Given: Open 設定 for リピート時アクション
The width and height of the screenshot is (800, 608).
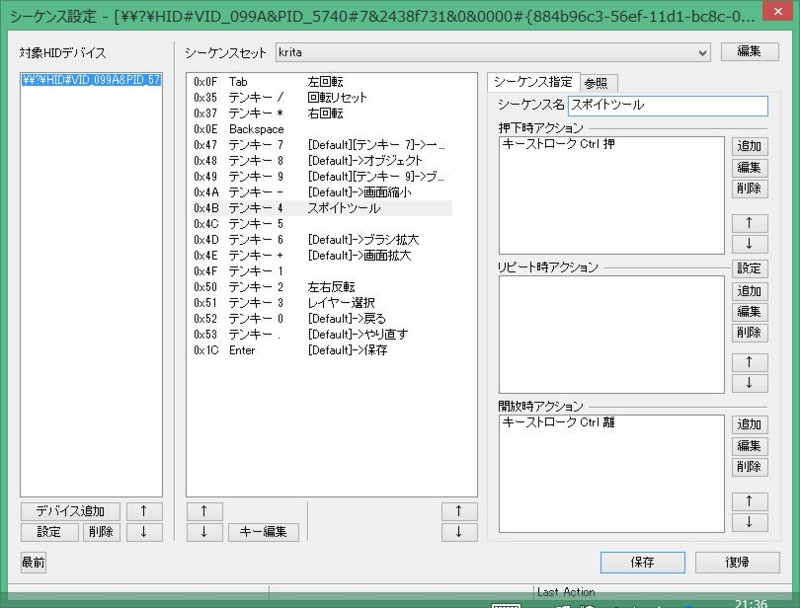Looking at the screenshot, I should pyautogui.click(x=749, y=268).
